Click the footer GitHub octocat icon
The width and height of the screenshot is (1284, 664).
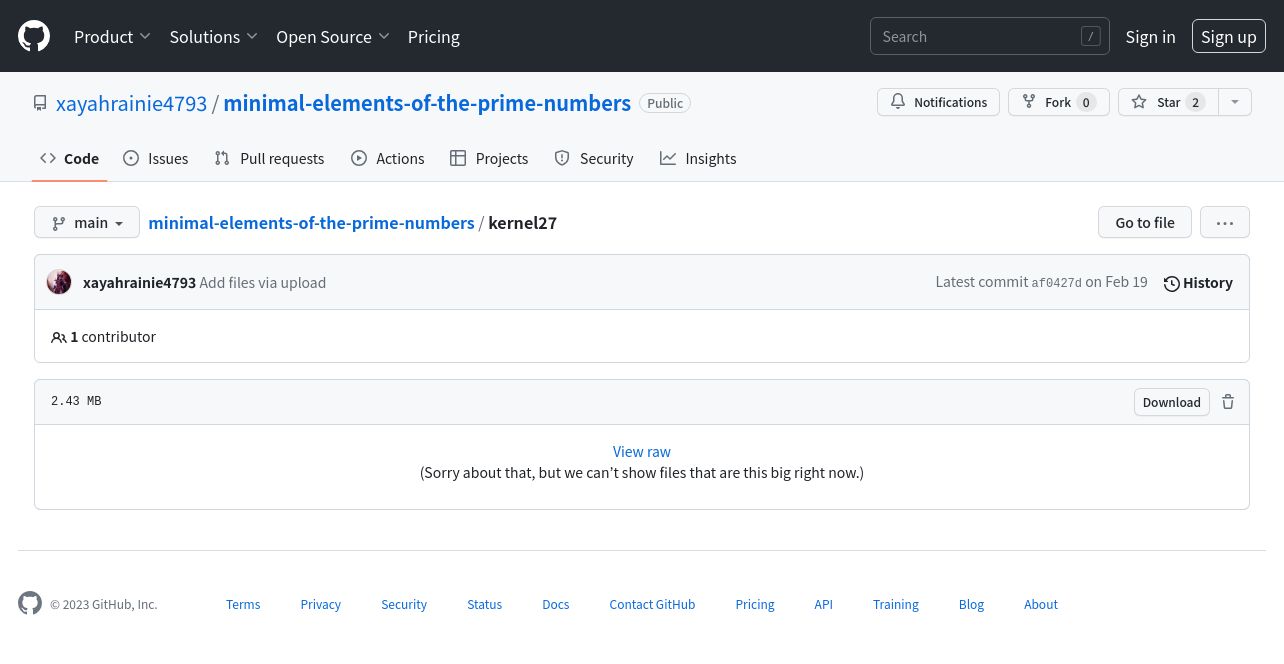click(30, 603)
